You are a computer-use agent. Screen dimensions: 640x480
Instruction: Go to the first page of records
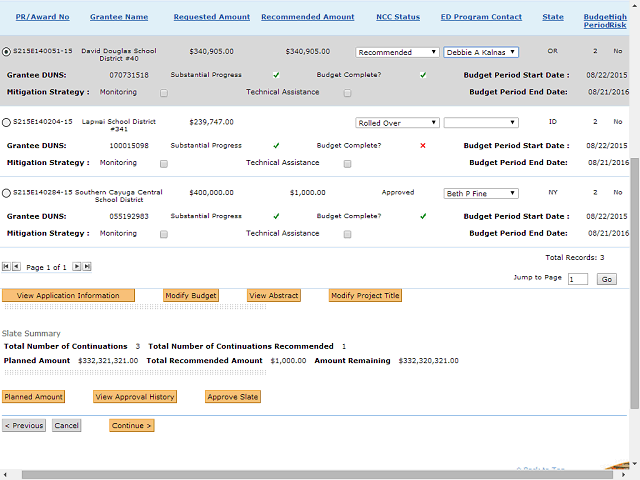coord(6,267)
